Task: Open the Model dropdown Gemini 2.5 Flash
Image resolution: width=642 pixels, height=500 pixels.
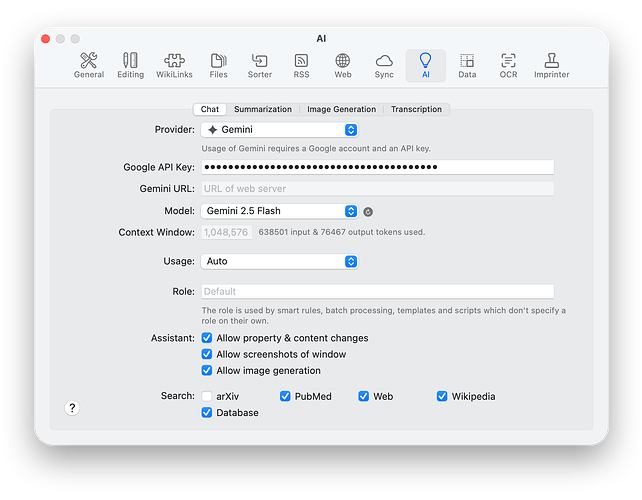Action: pos(279,211)
